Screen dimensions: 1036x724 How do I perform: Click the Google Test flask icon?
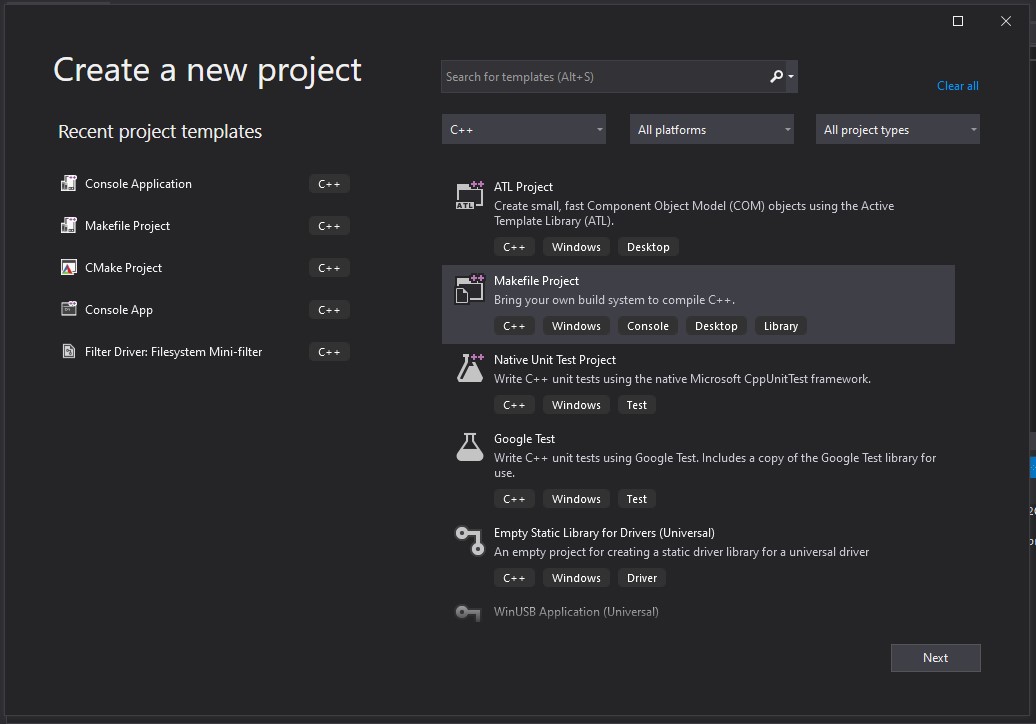pos(470,447)
